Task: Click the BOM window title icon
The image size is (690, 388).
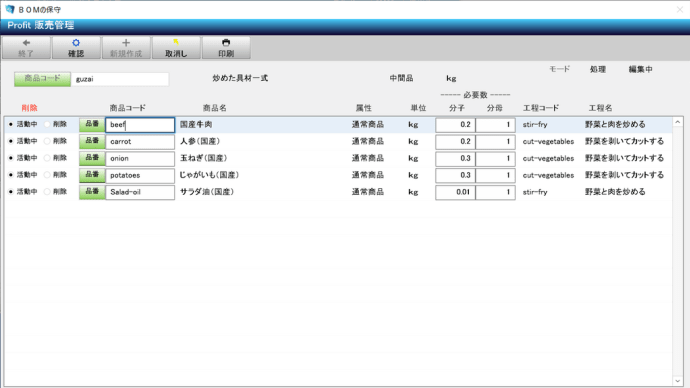Action: click(10, 9)
